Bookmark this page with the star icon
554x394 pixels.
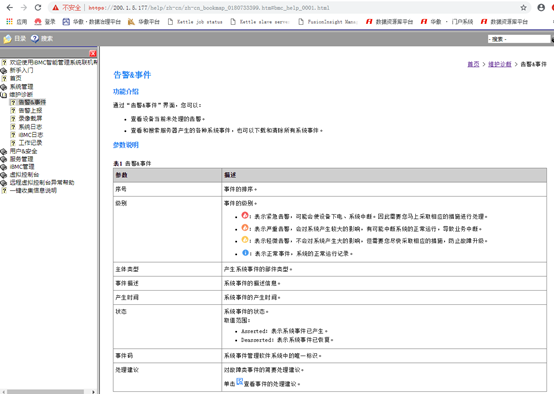(x=523, y=7)
